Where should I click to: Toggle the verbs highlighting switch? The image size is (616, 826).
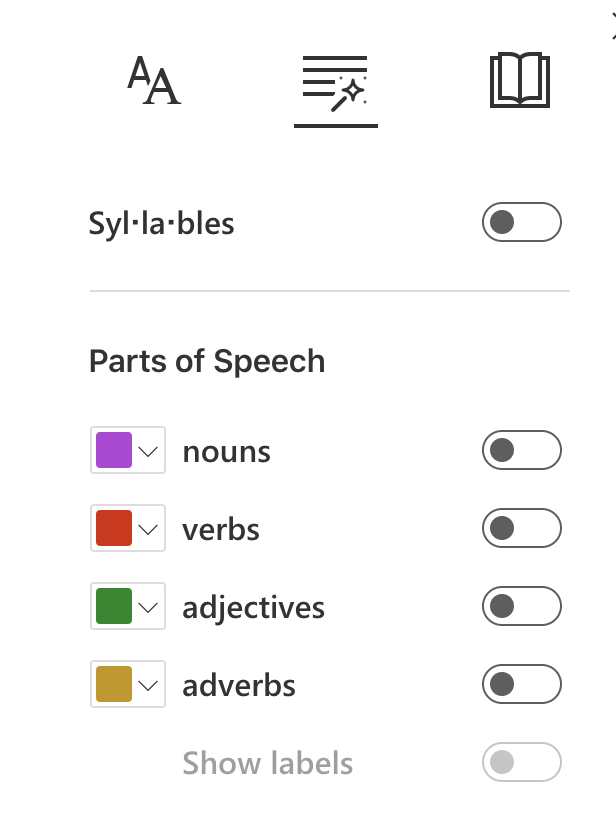click(521, 528)
